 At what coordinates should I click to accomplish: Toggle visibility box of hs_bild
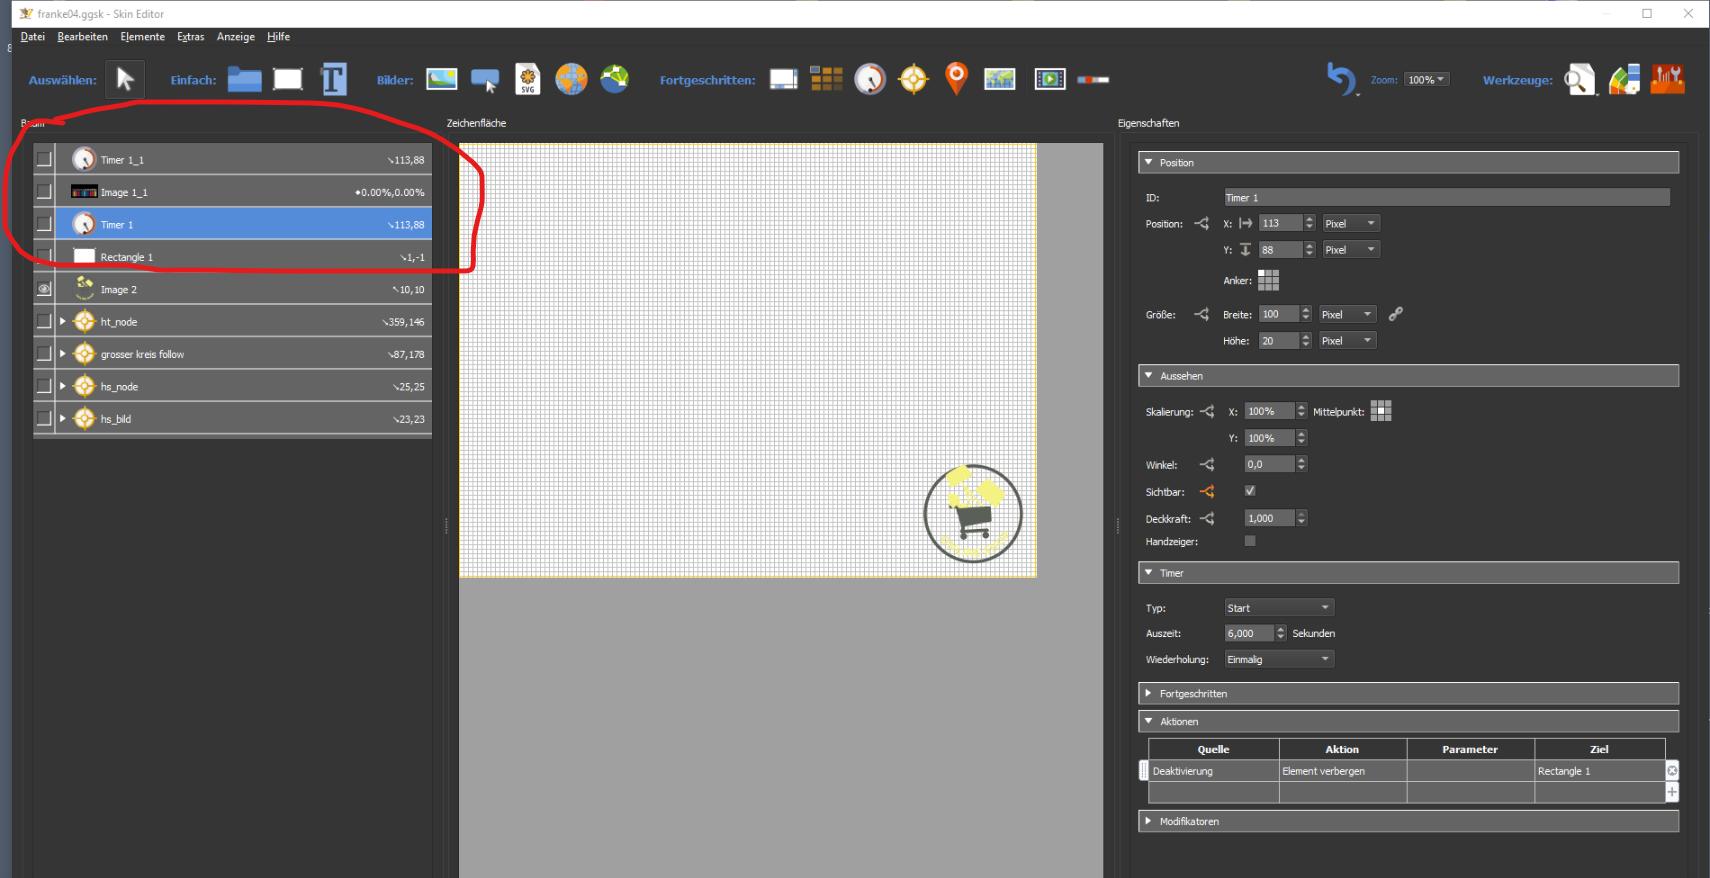(x=43, y=418)
